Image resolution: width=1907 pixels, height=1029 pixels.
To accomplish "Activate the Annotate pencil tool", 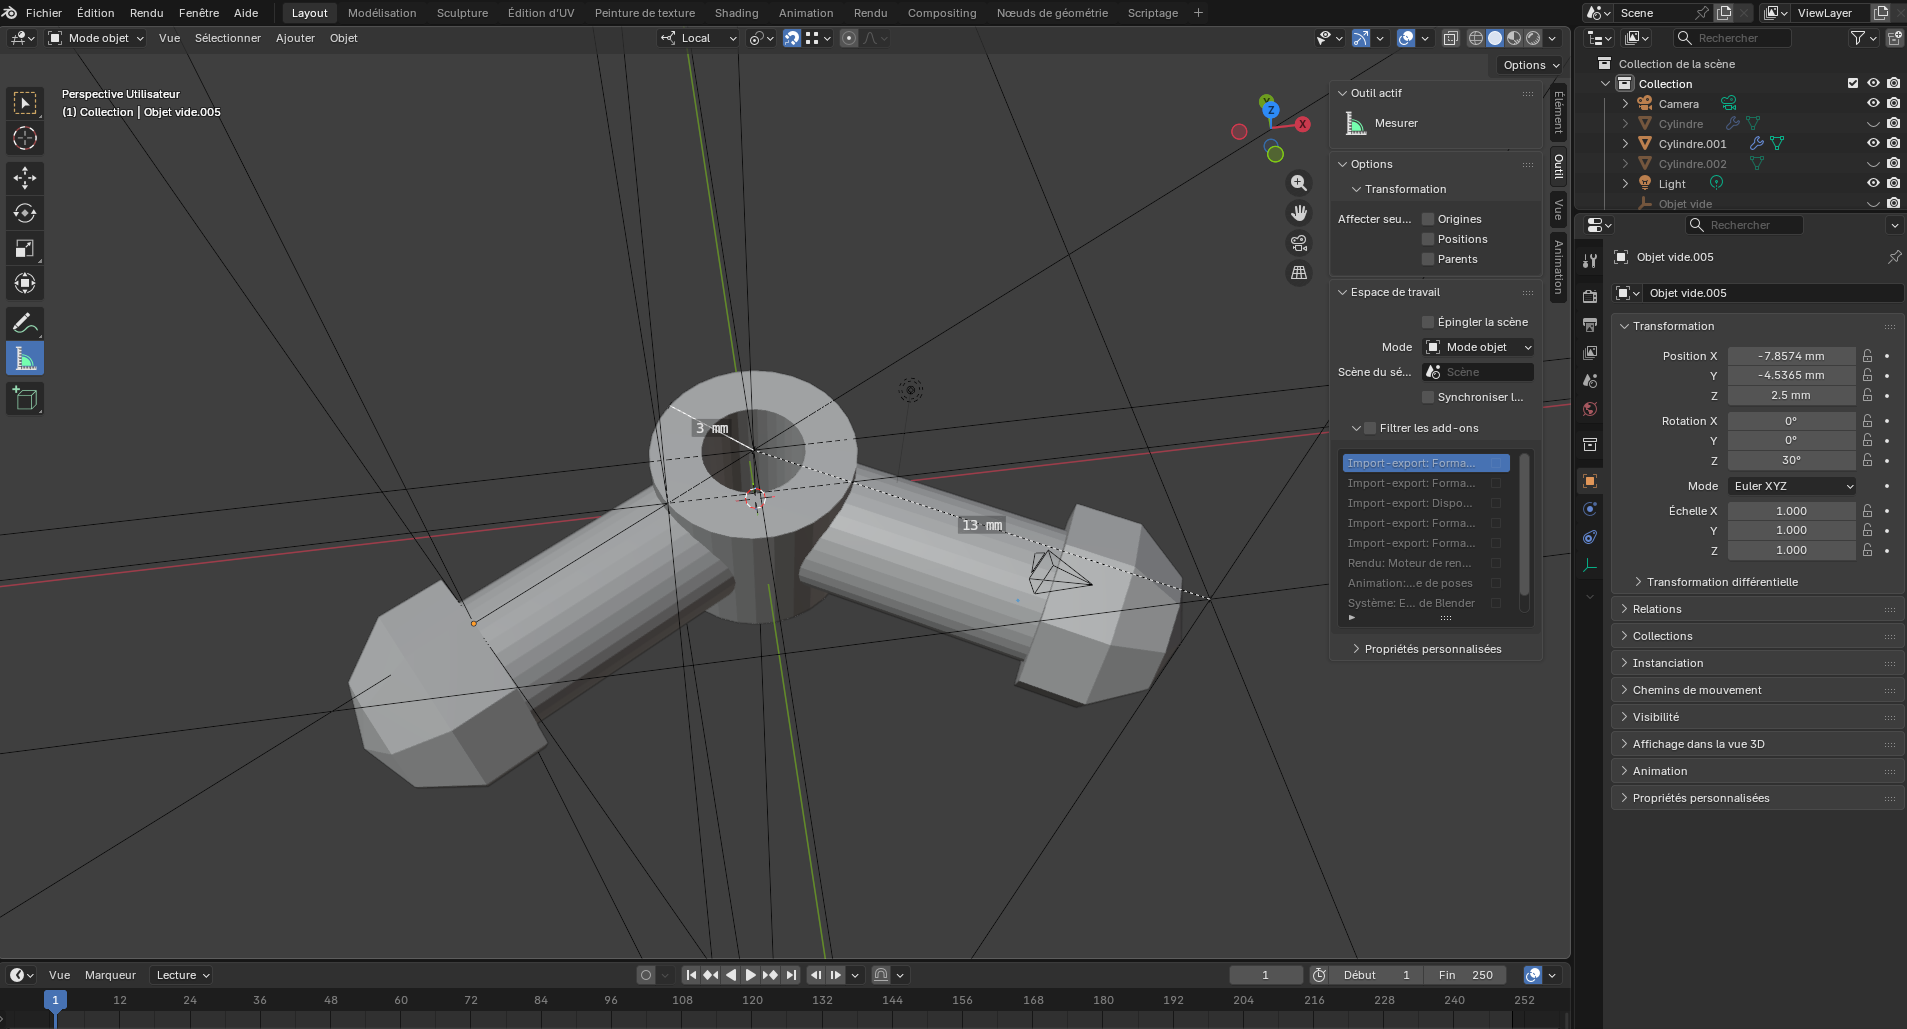I will pyautogui.click(x=25, y=323).
